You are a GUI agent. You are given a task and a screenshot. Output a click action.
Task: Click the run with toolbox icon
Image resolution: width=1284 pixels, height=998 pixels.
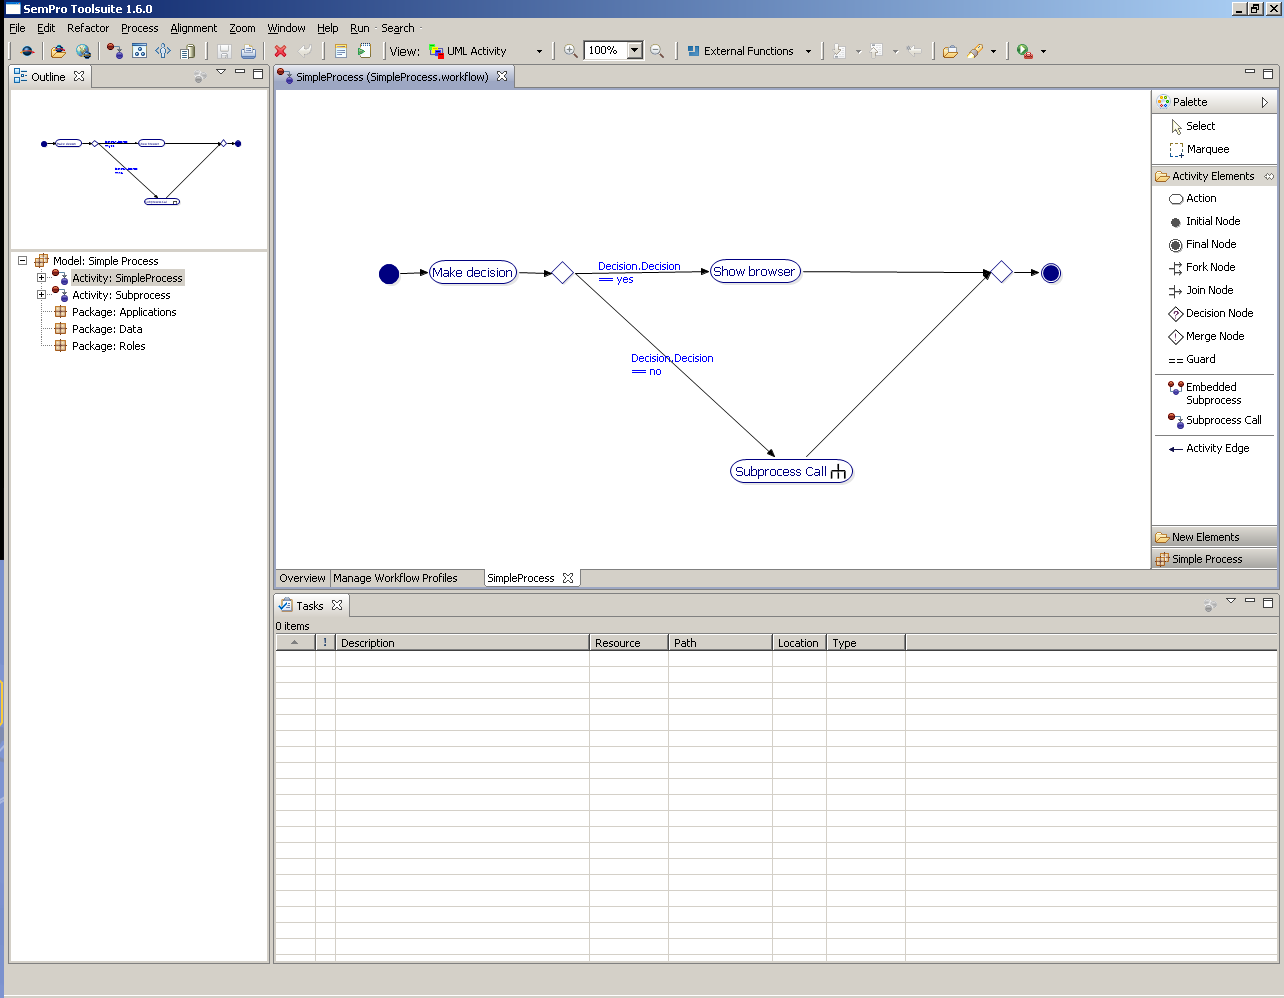[1024, 51]
